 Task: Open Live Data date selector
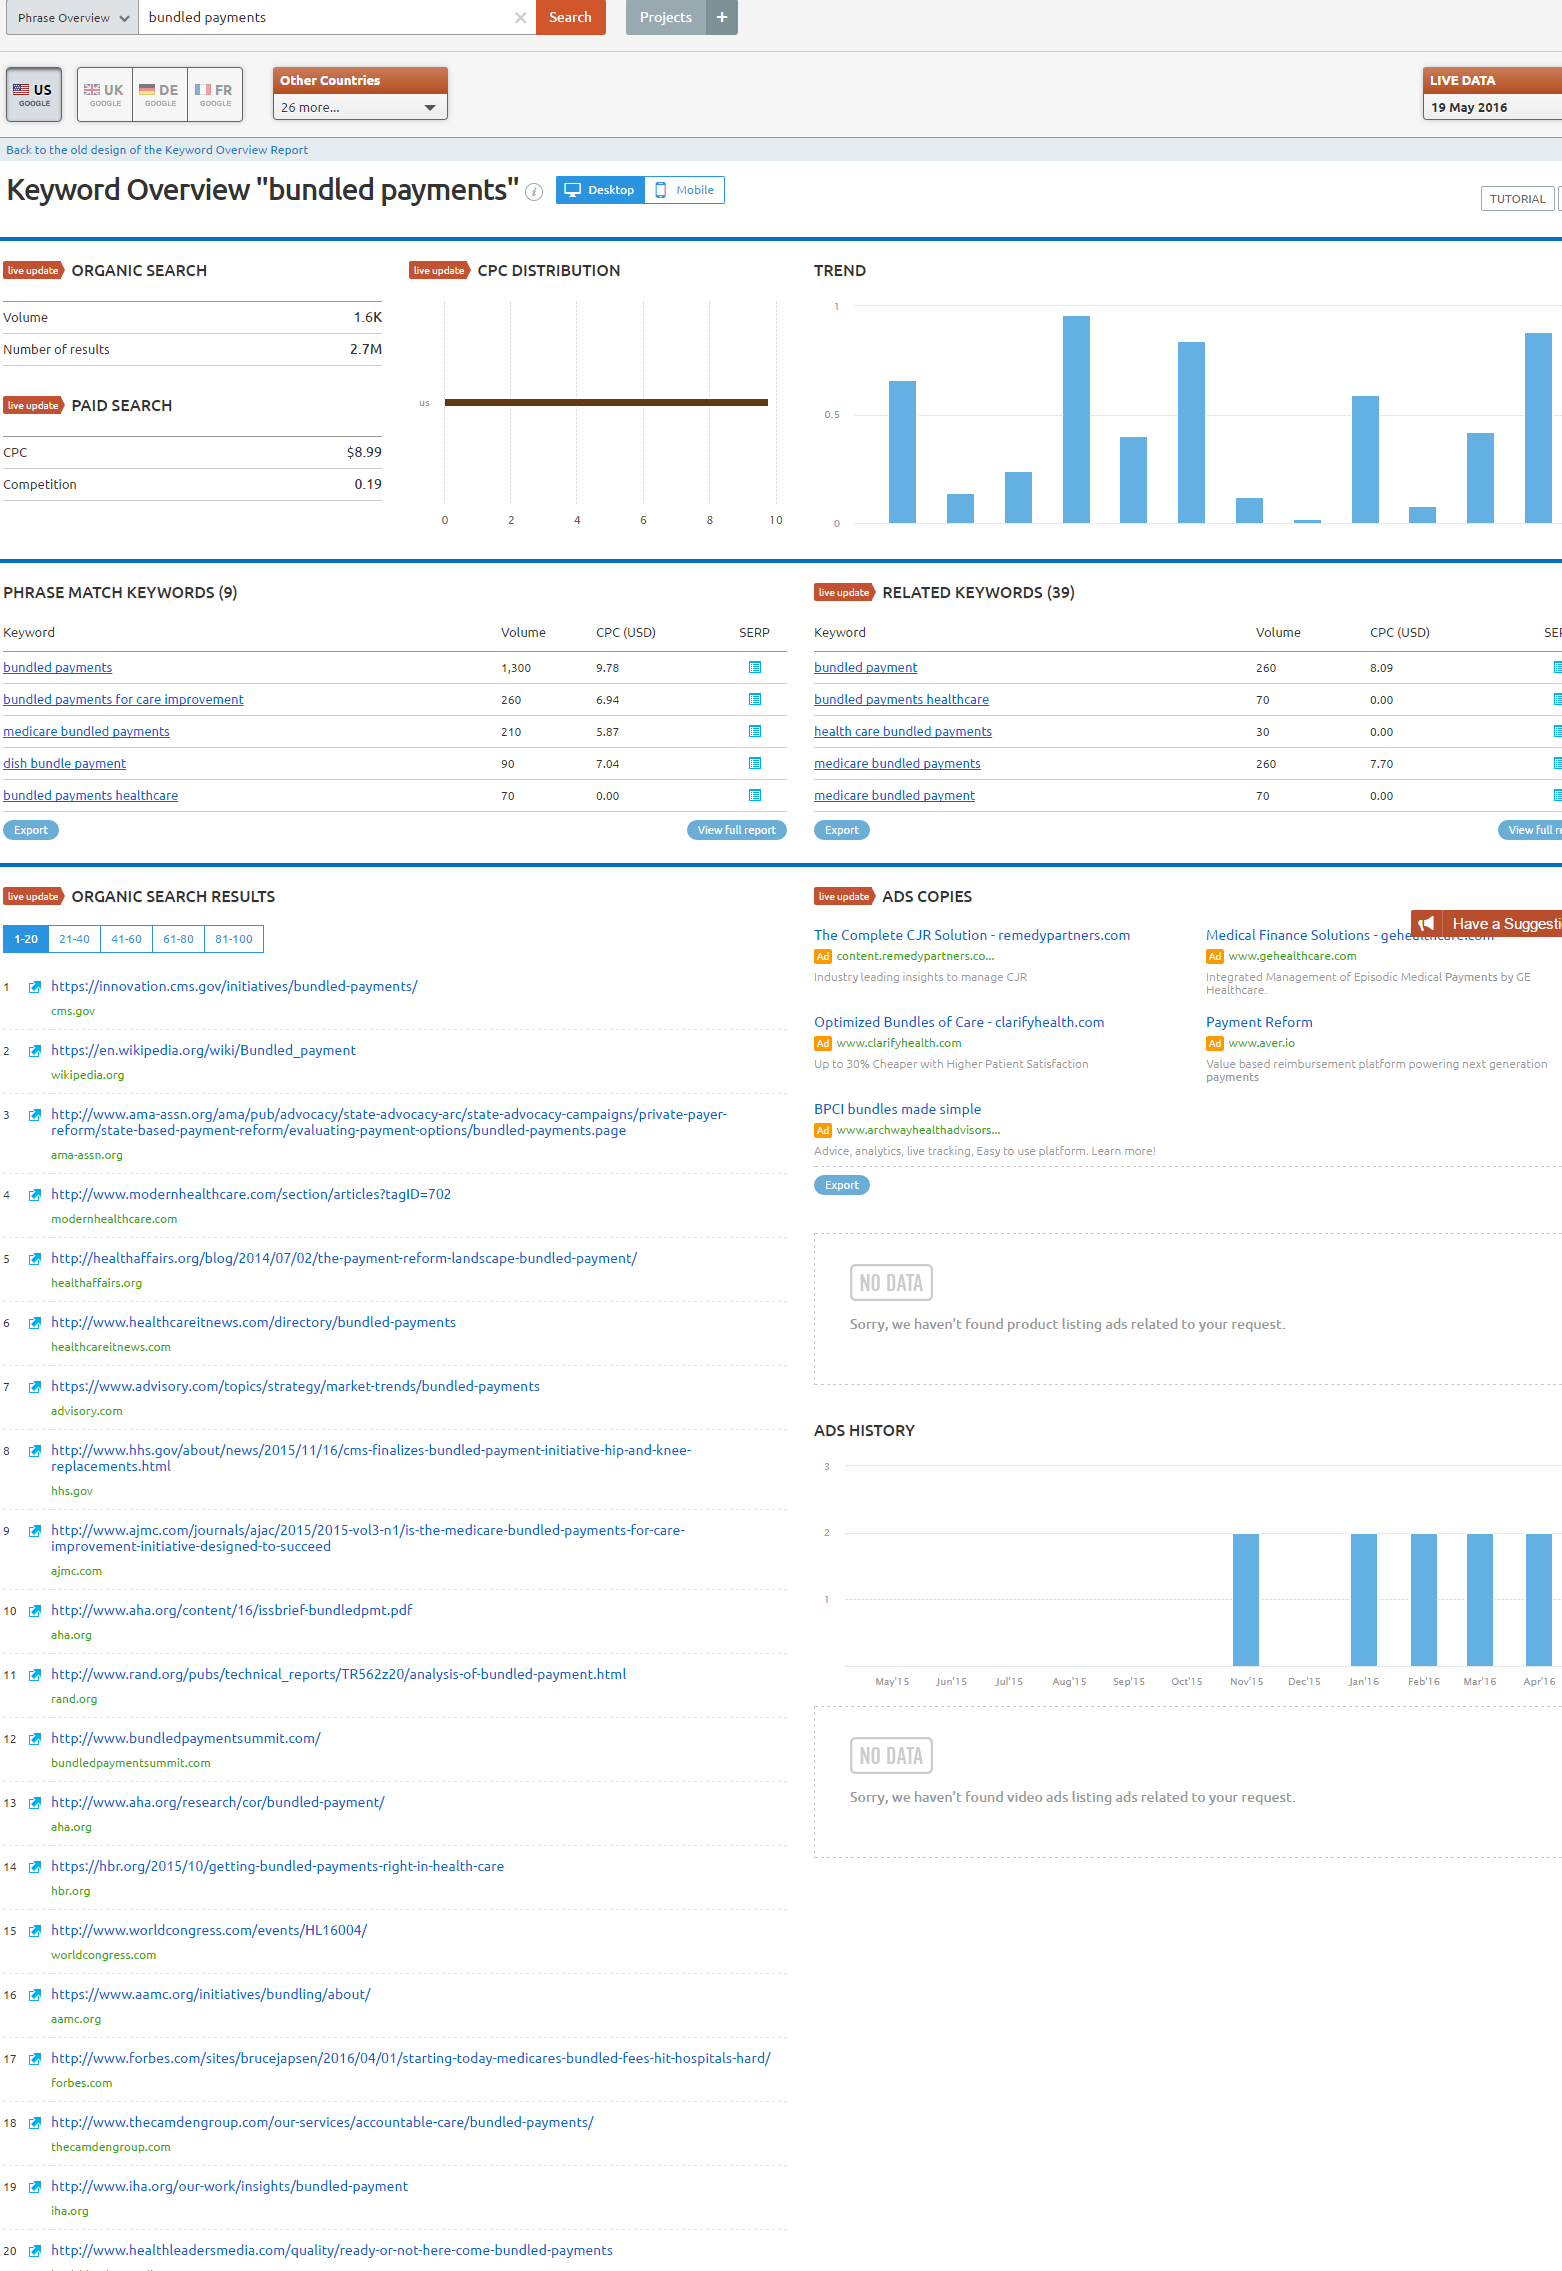[1492, 107]
